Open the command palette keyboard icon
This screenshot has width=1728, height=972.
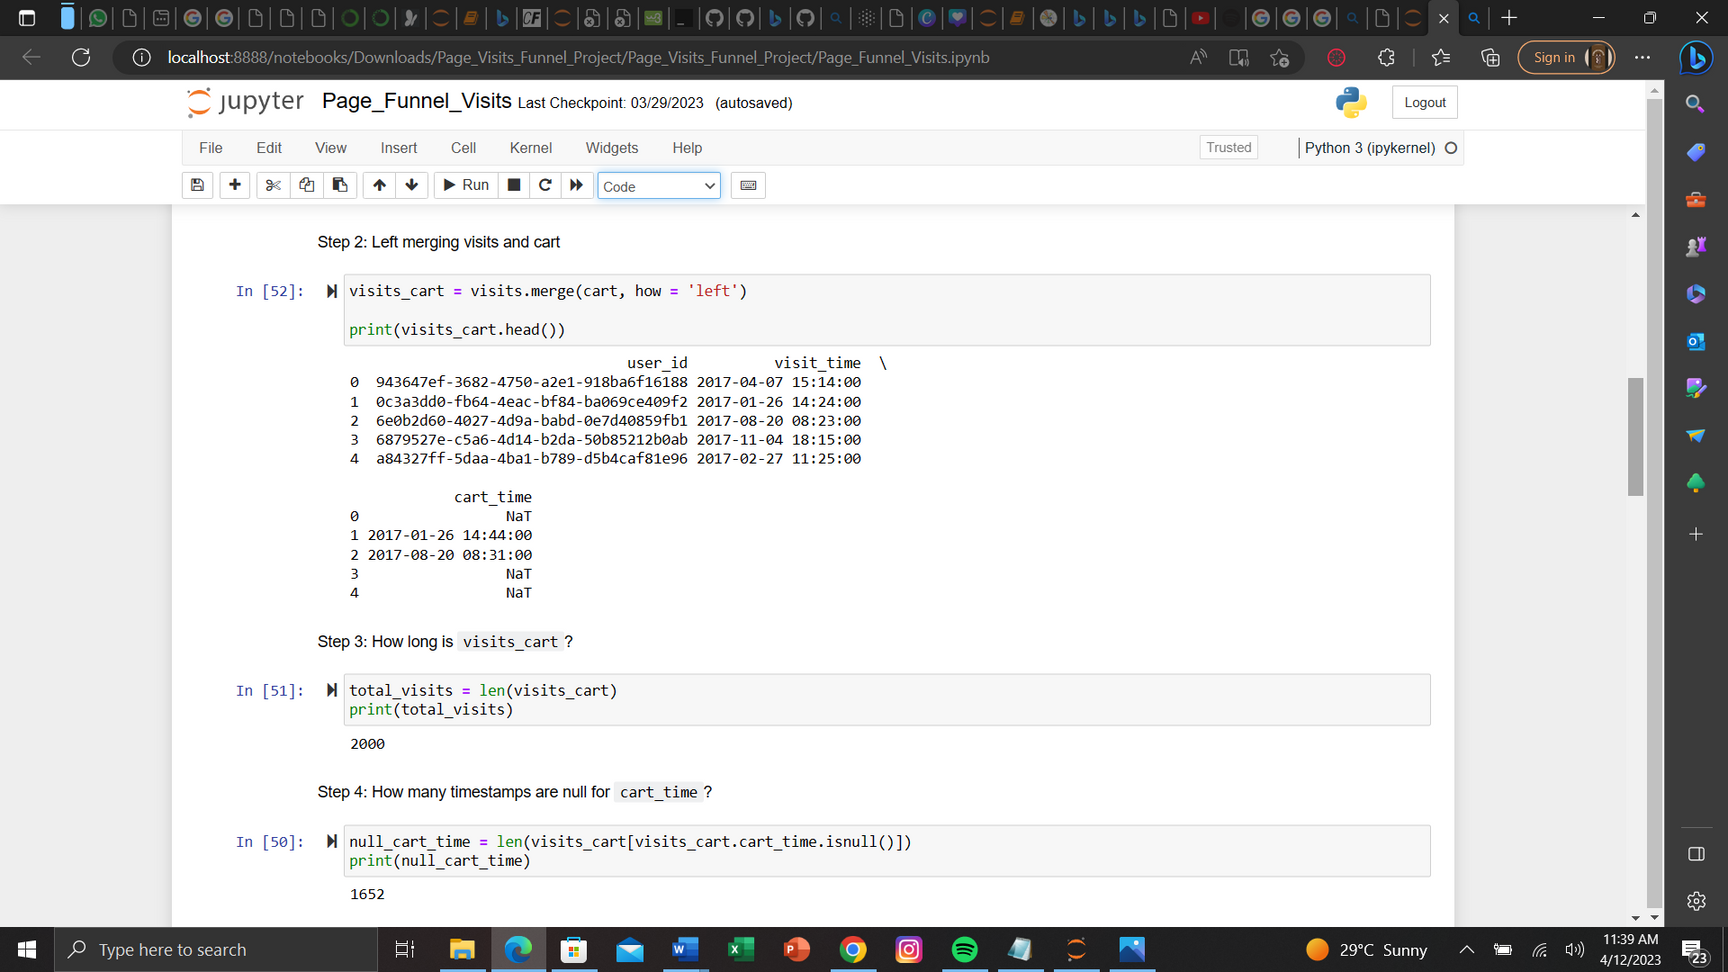tap(748, 185)
